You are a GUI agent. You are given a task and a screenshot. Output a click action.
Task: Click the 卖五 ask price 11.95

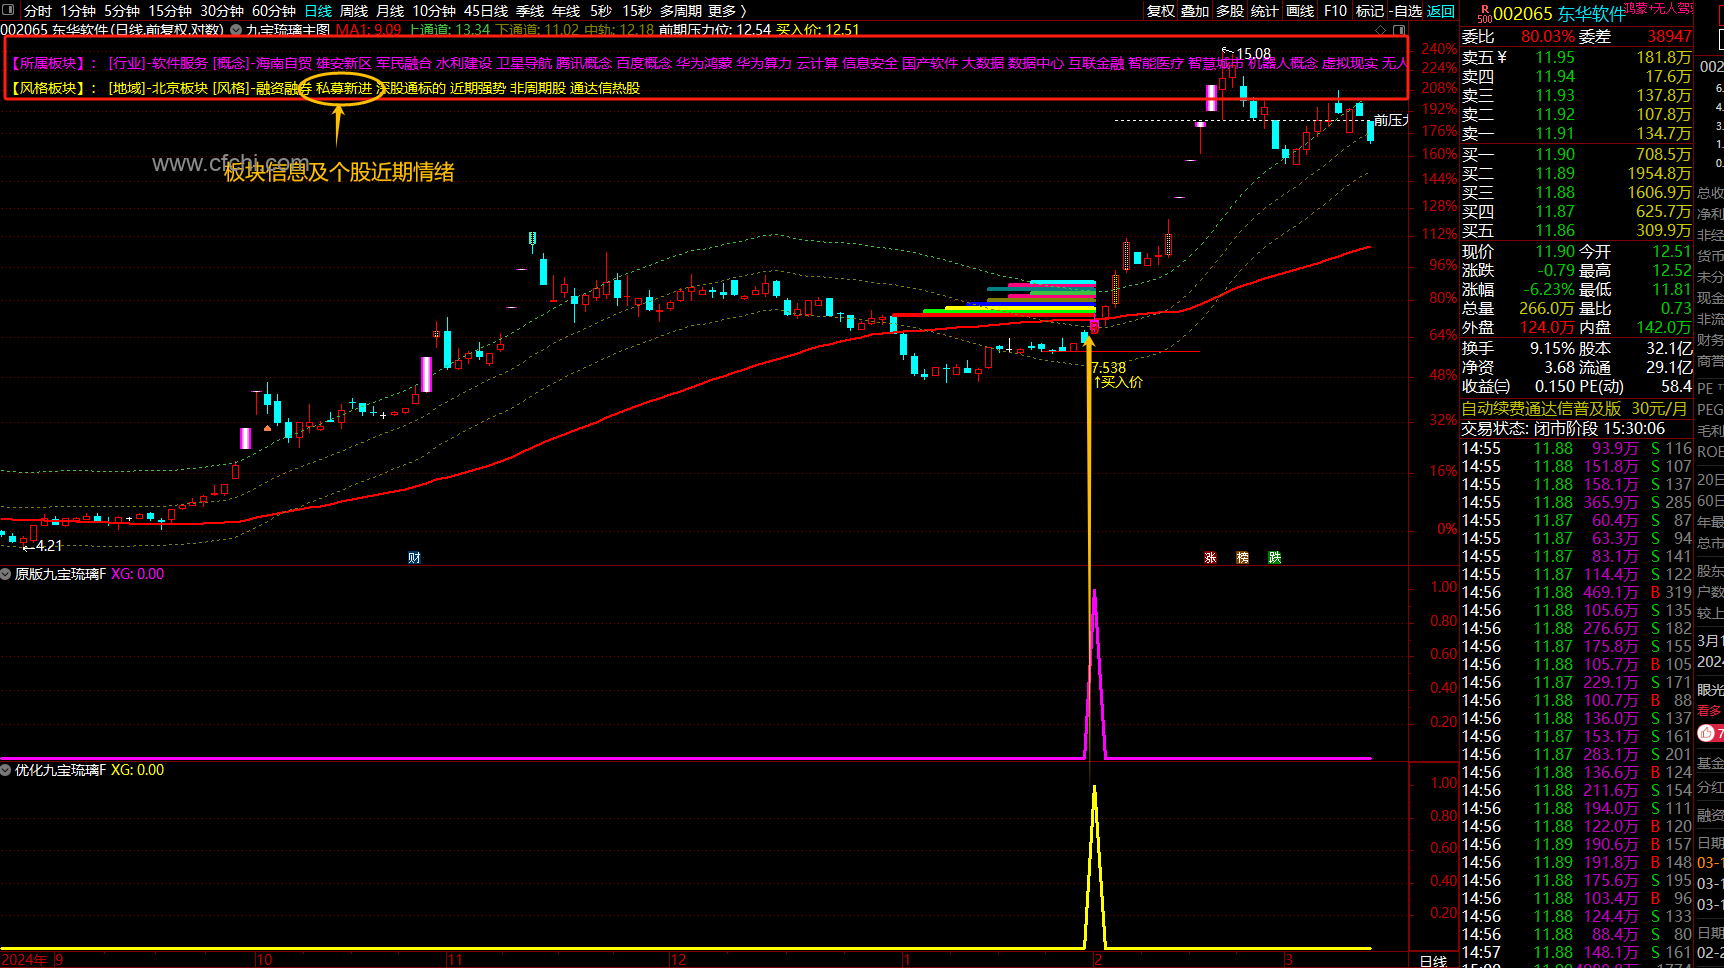(x=1555, y=58)
